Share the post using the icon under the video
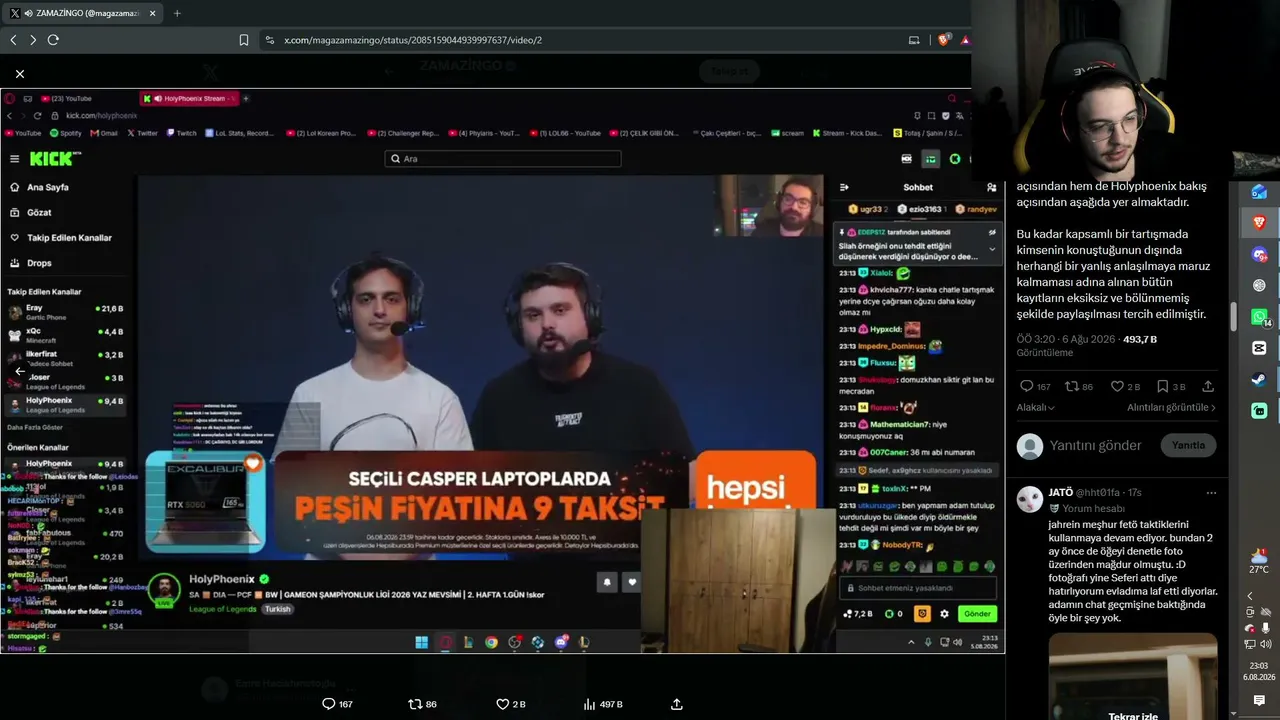 pos(677,704)
